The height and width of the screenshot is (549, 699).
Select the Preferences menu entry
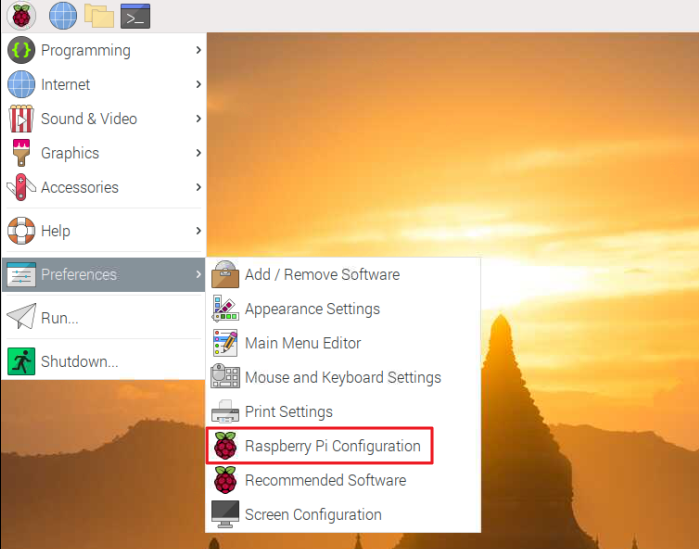(103, 274)
